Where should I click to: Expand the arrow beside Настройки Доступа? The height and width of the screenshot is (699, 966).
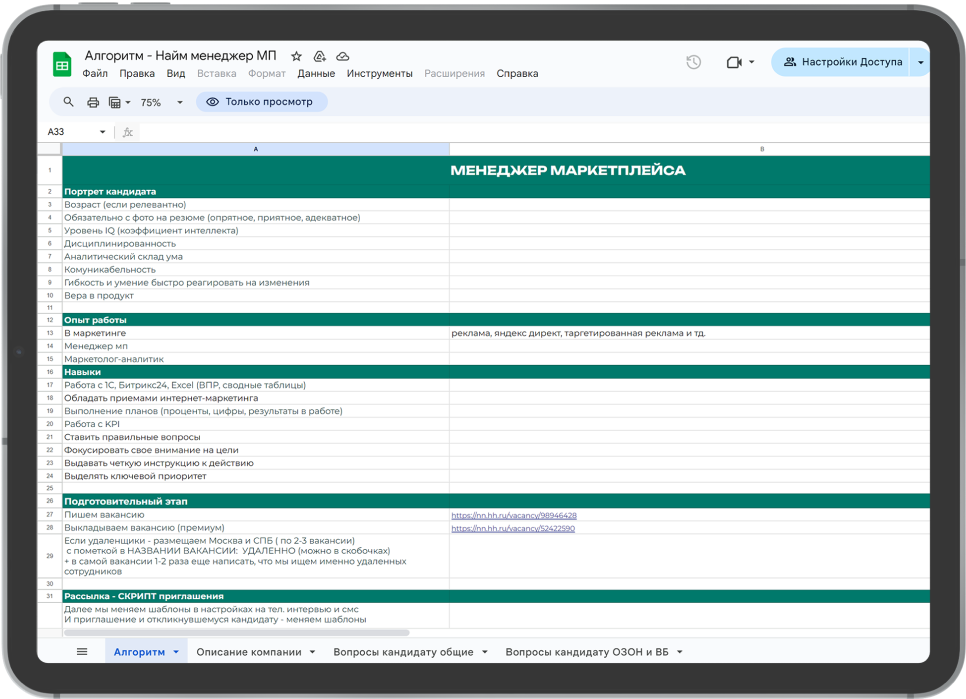[920, 62]
